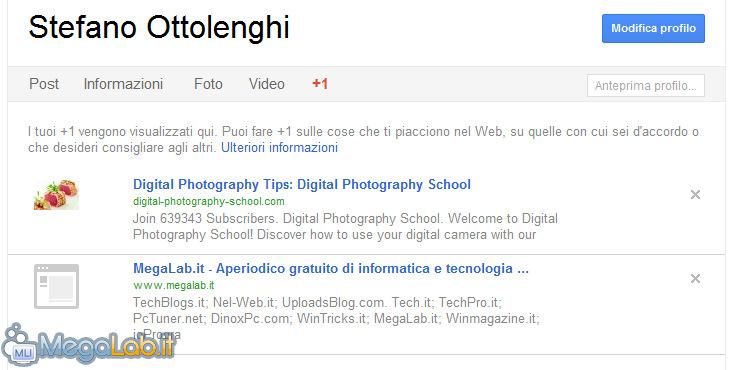Screen dimensions: 738x370
Task: Click the Stefano Ottolenghi profile name
Action: (159, 27)
